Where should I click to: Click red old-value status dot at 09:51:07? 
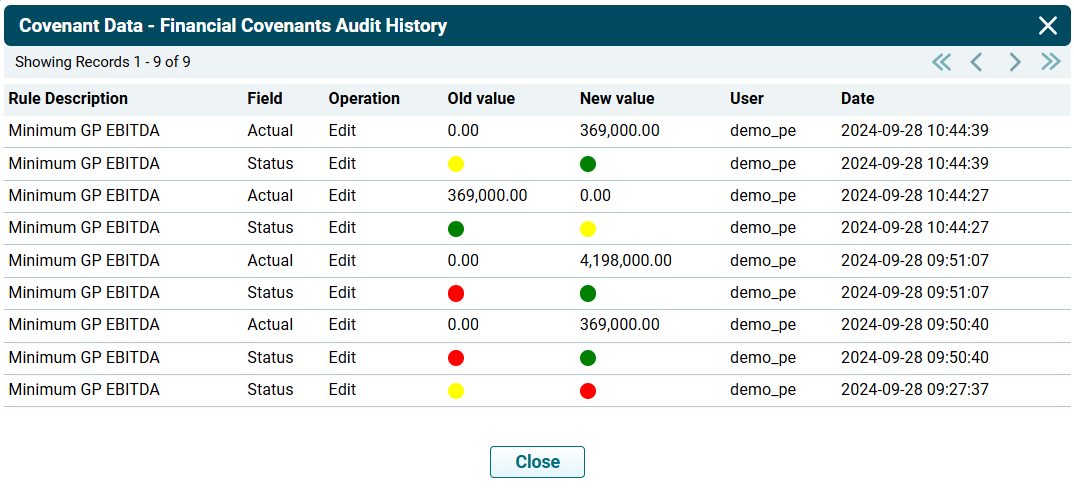(456, 293)
